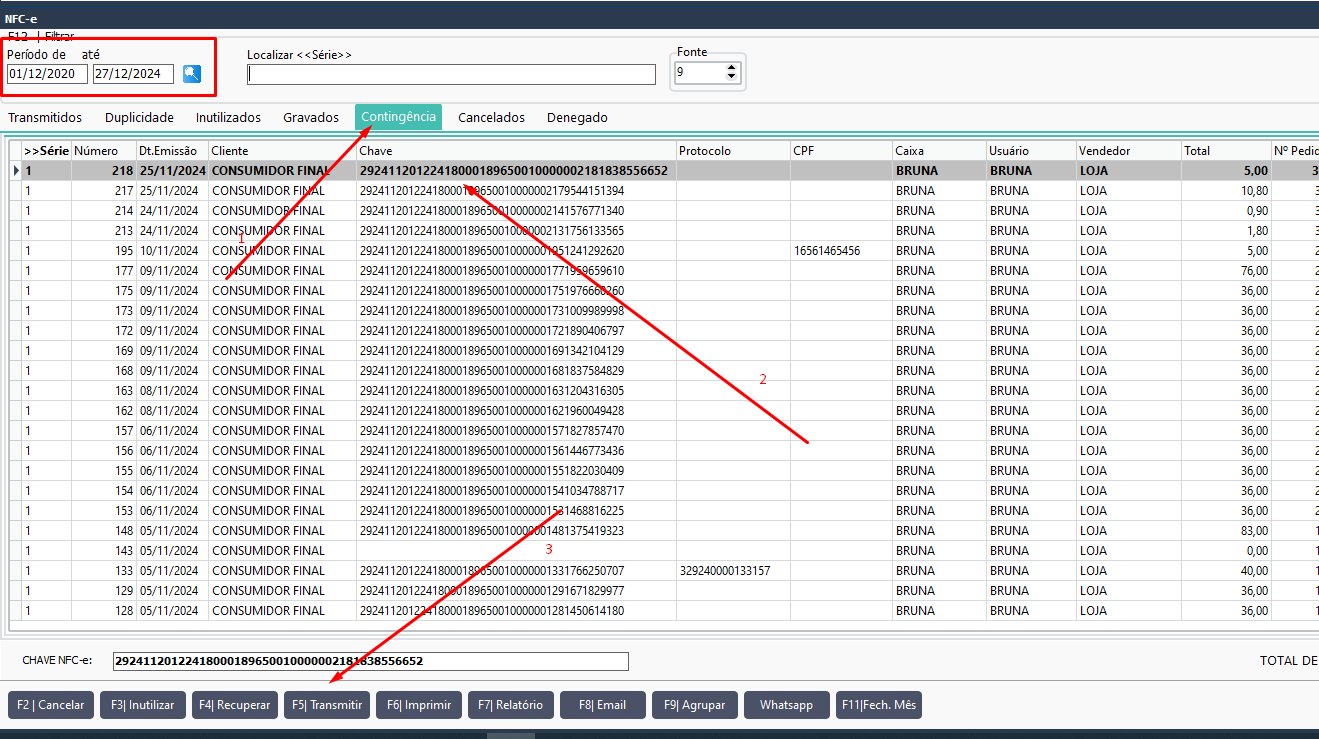Focus the Localizar Série search field

point(451,74)
